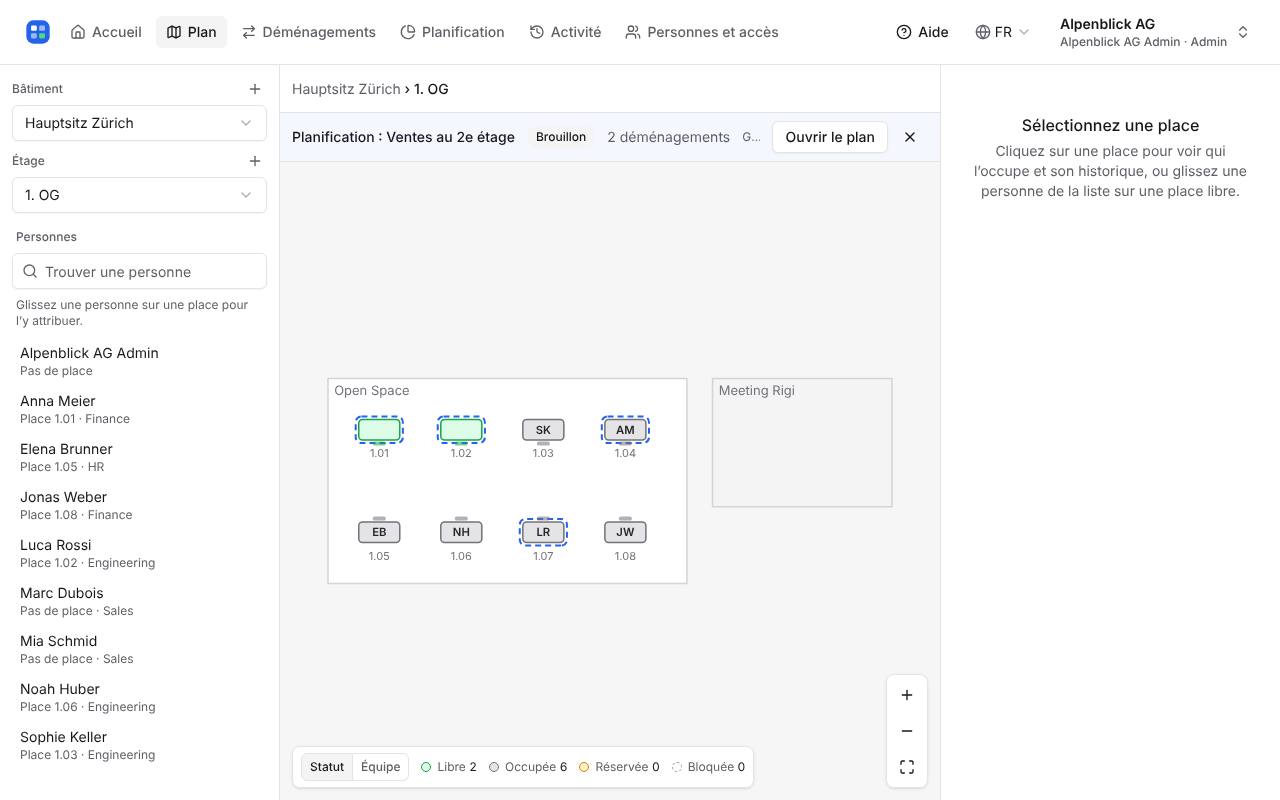Expand the Alpenblick AG account switcher

coord(1154,32)
